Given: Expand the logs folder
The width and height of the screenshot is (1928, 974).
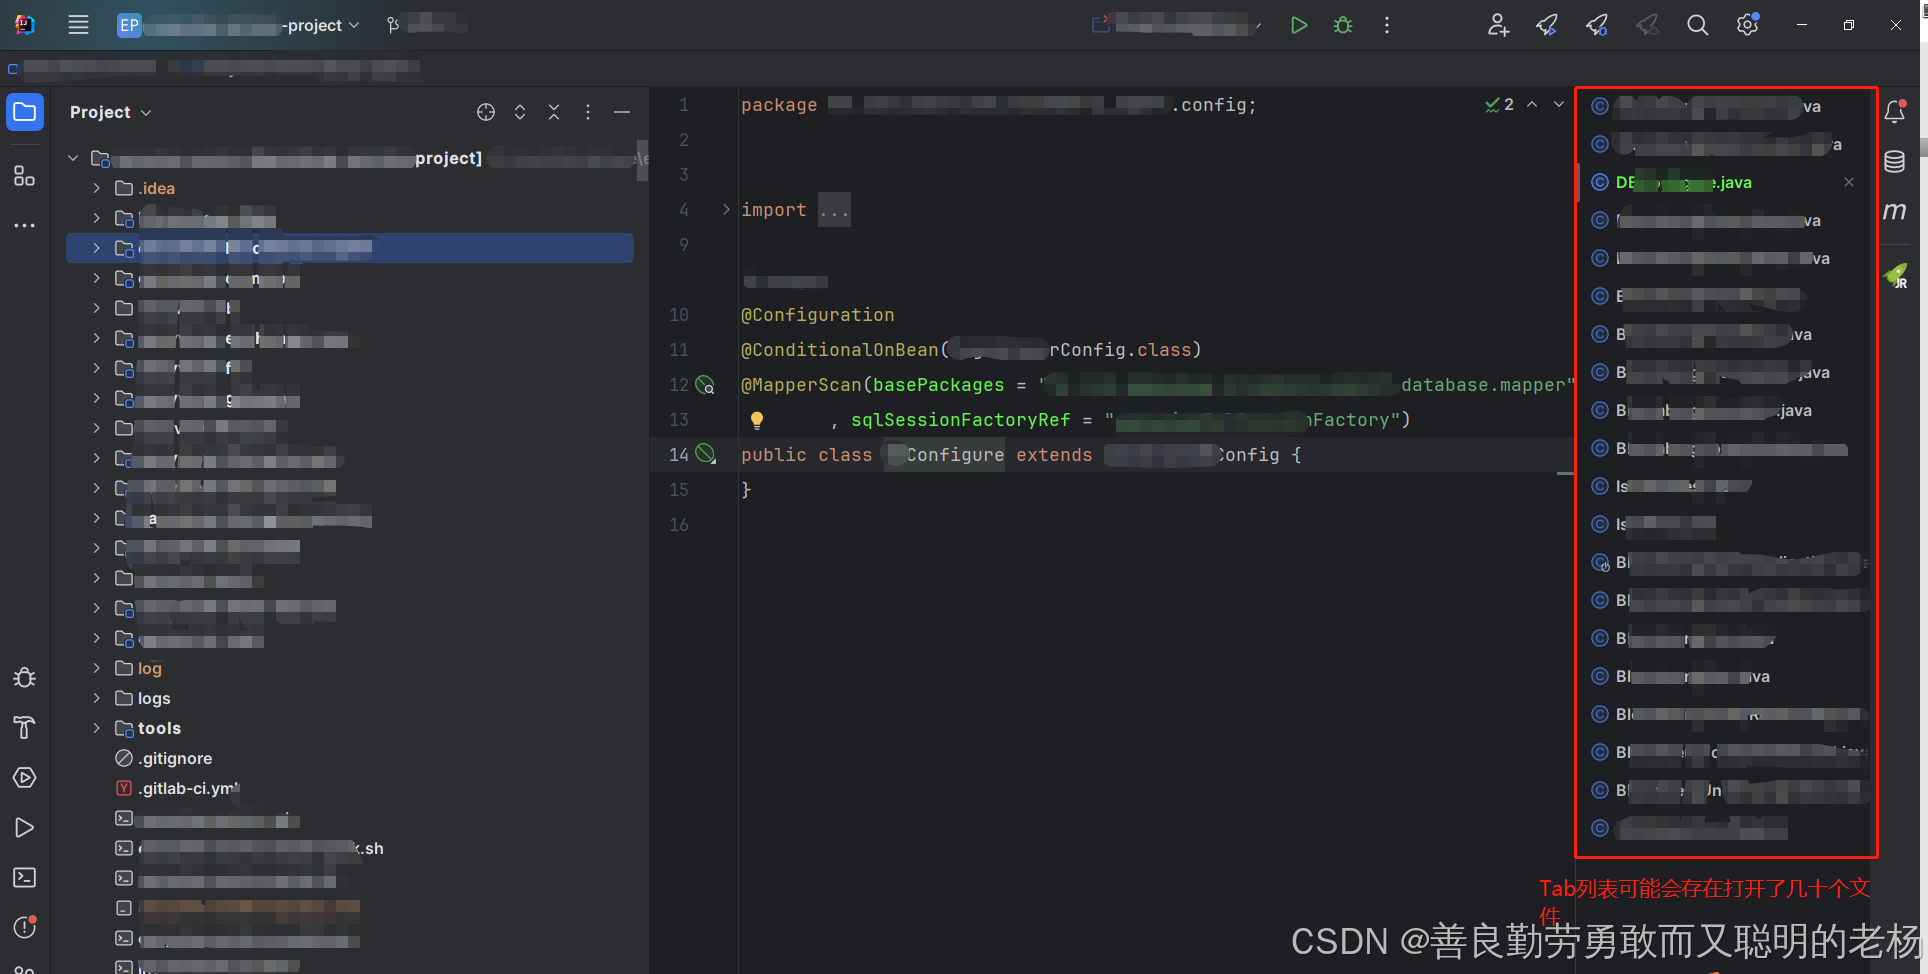Looking at the screenshot, I should coord(96,698).
